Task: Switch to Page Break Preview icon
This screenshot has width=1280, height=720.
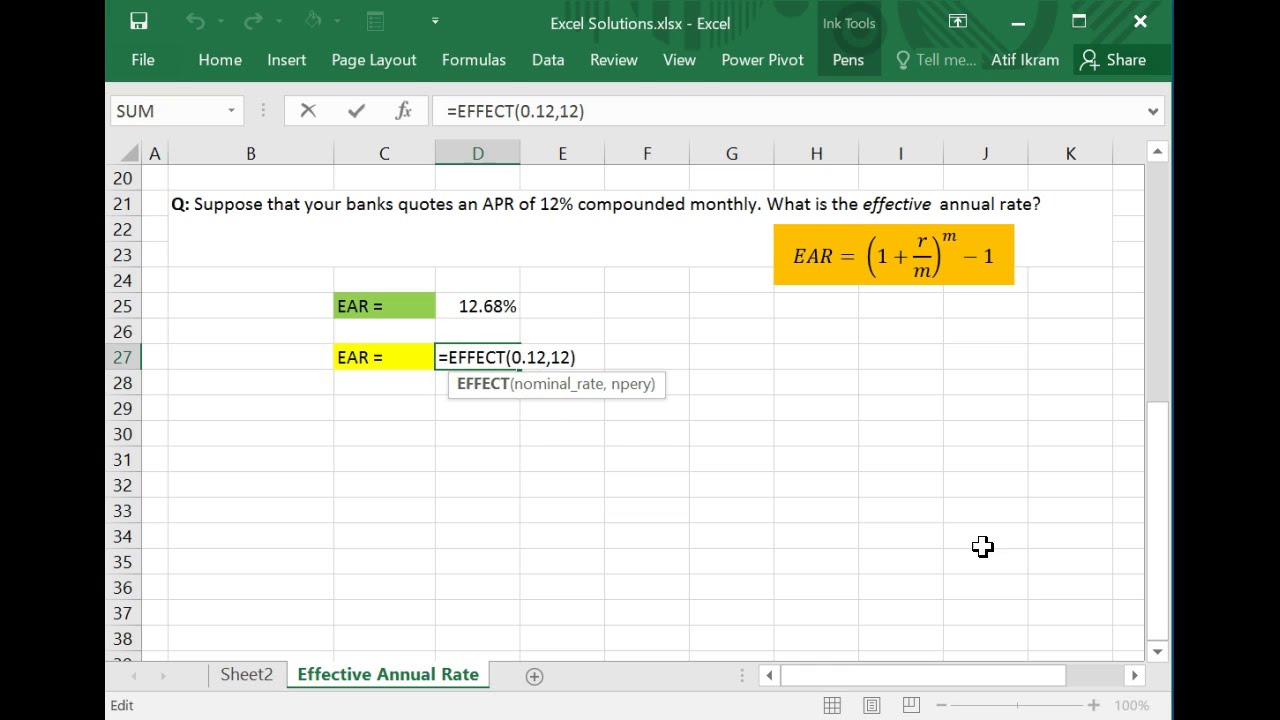Action: coord(911,705)
